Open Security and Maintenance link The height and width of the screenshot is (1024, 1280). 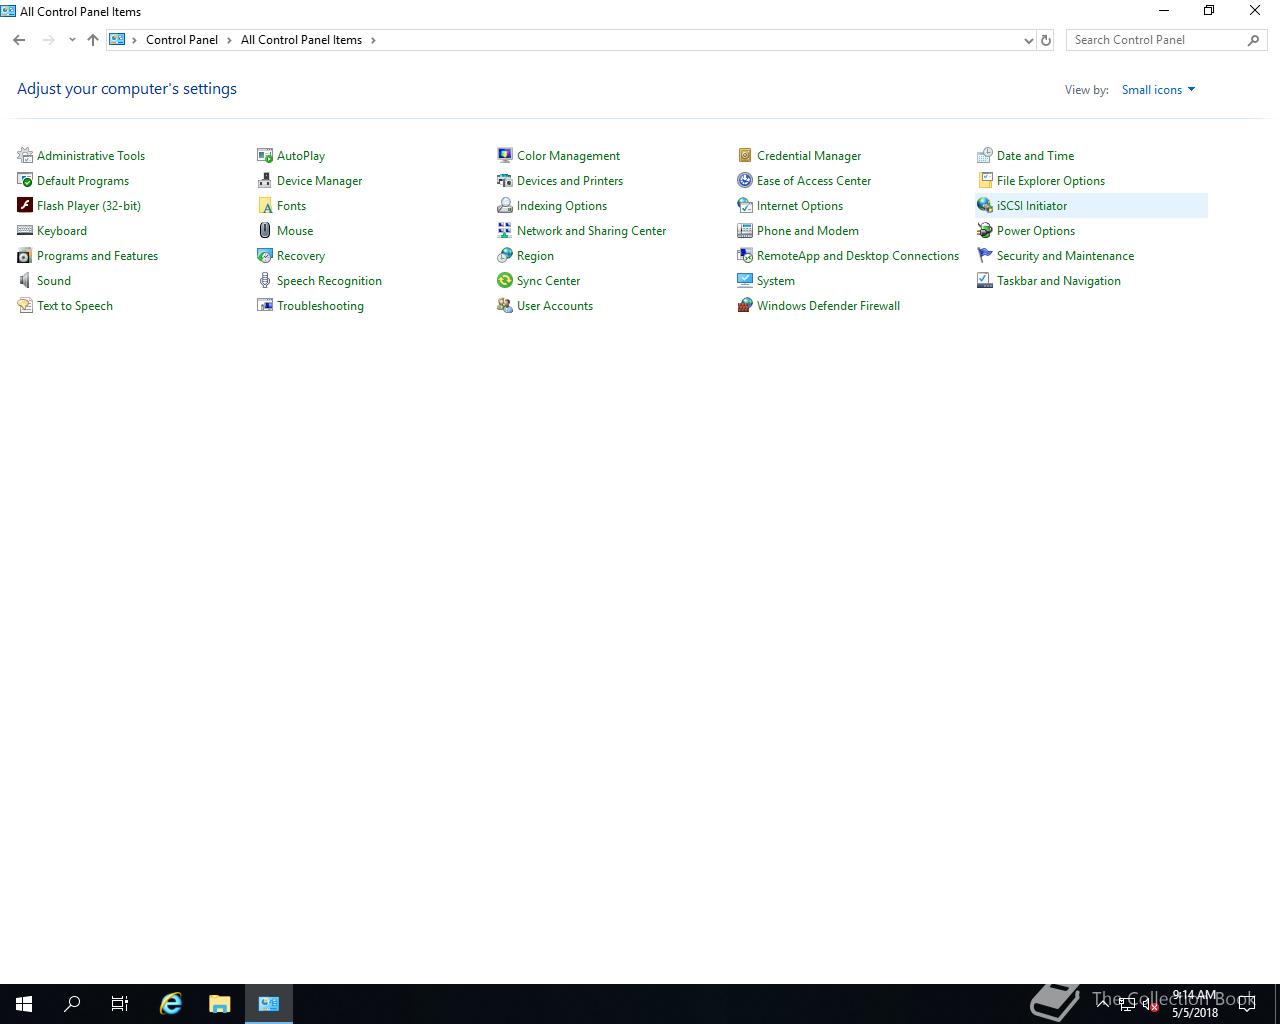[x=1065, y=255]
